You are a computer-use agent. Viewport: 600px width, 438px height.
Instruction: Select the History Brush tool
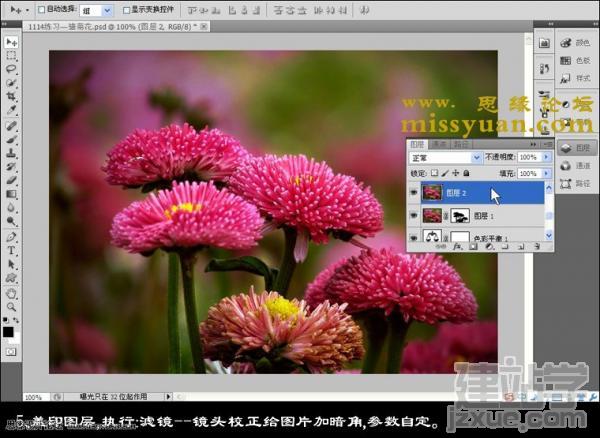pos(11,167)
